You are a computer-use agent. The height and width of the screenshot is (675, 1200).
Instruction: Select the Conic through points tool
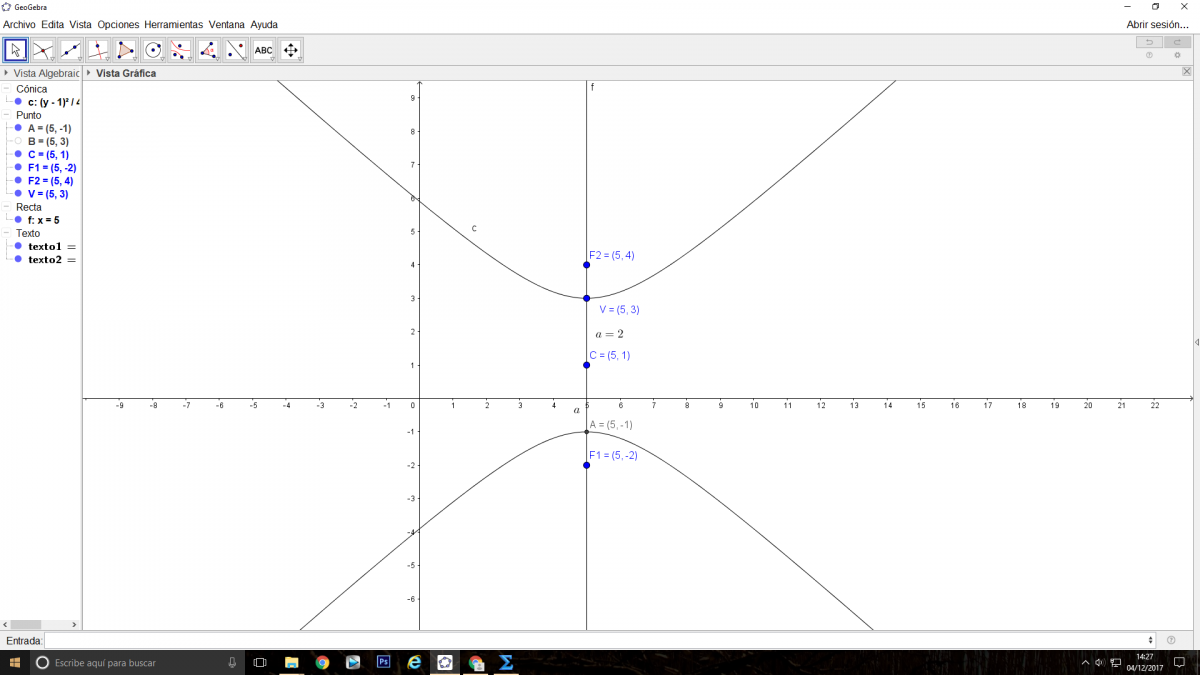click(181, 50)
